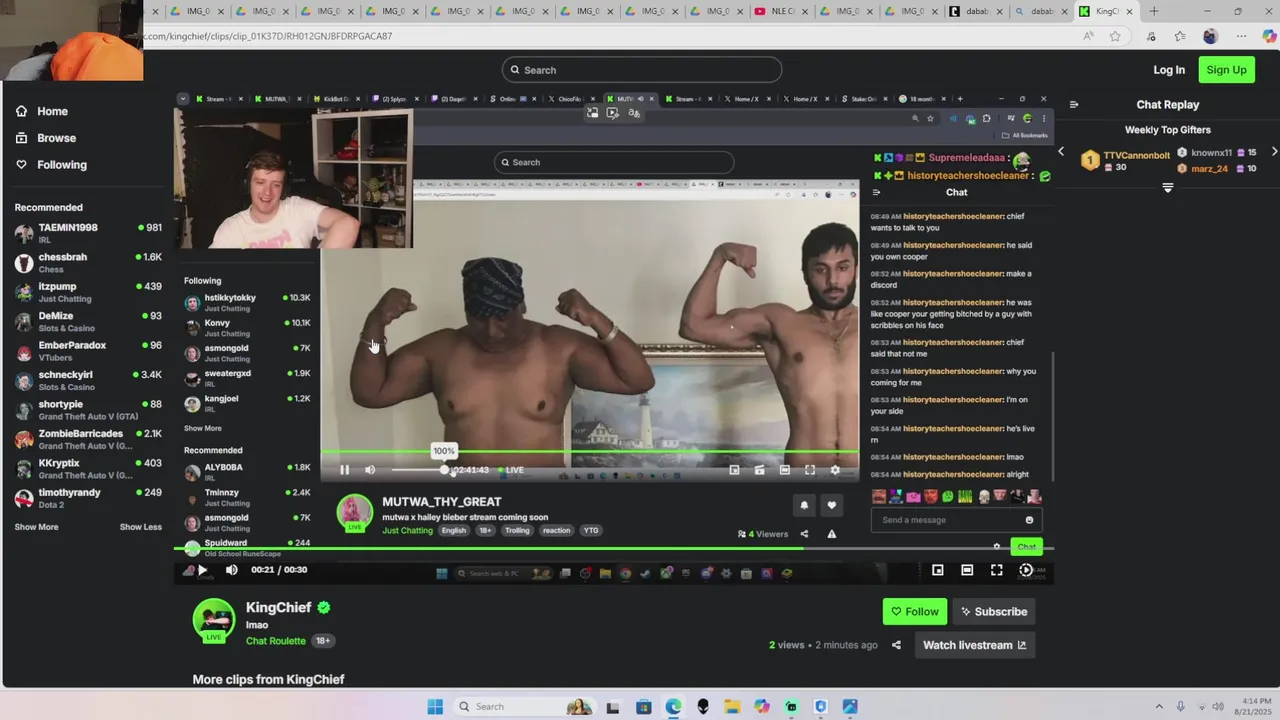
Task: Expand the top gifters down arrow
Action: click(x=1168, y=188)
